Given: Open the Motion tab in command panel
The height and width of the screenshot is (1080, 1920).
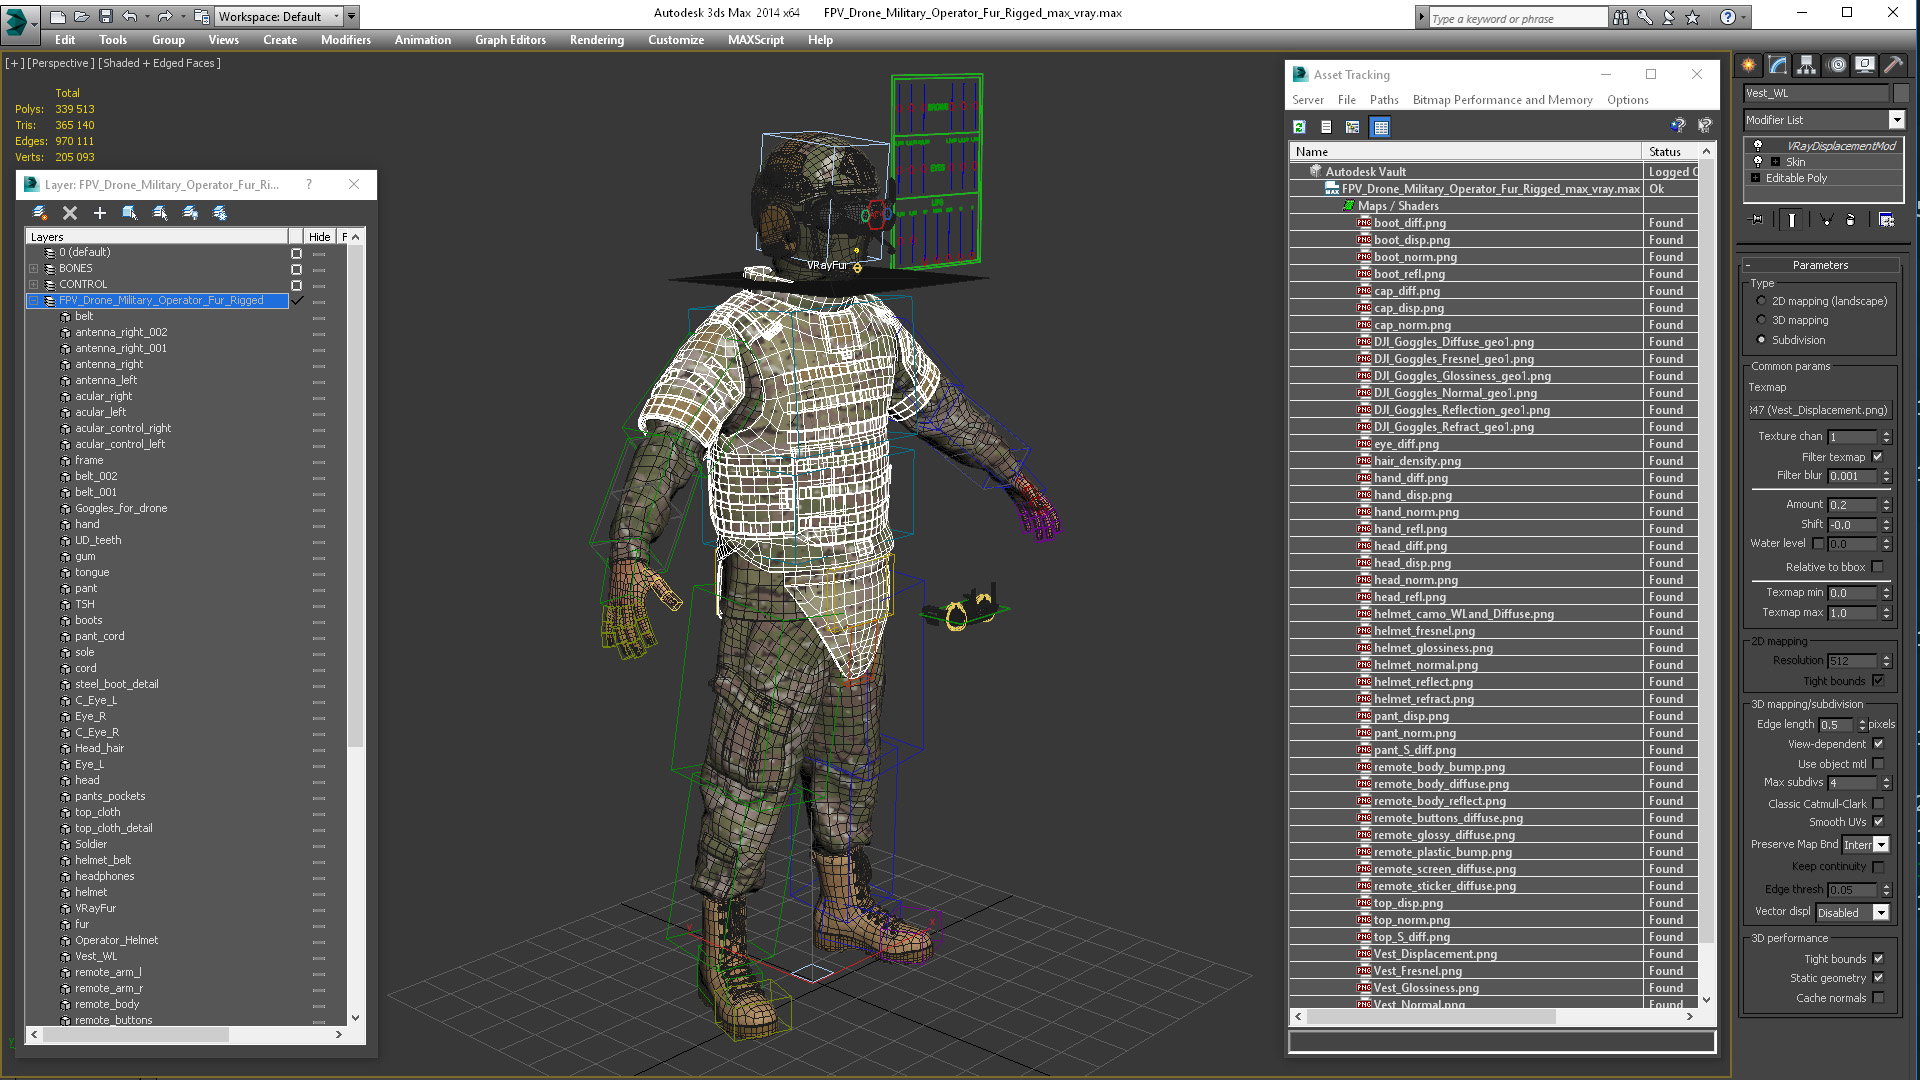Looking at the screenshot, I should [x=1837, y=65].
